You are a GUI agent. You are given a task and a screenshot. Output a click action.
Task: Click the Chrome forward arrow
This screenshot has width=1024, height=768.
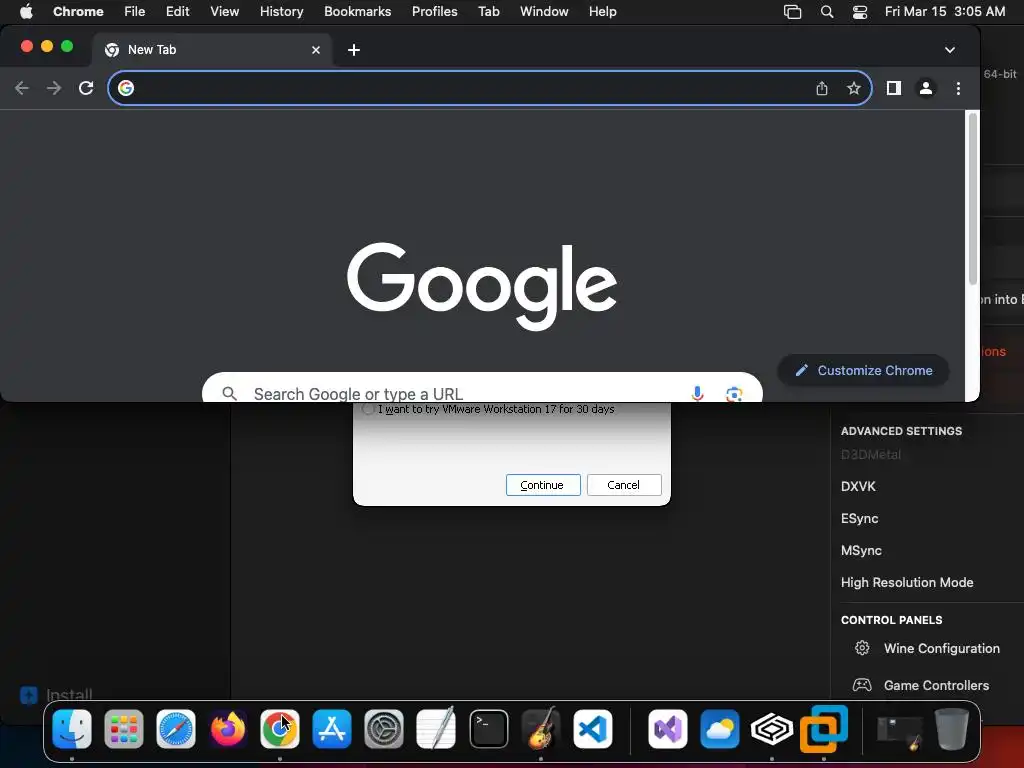tap(54, 88)
